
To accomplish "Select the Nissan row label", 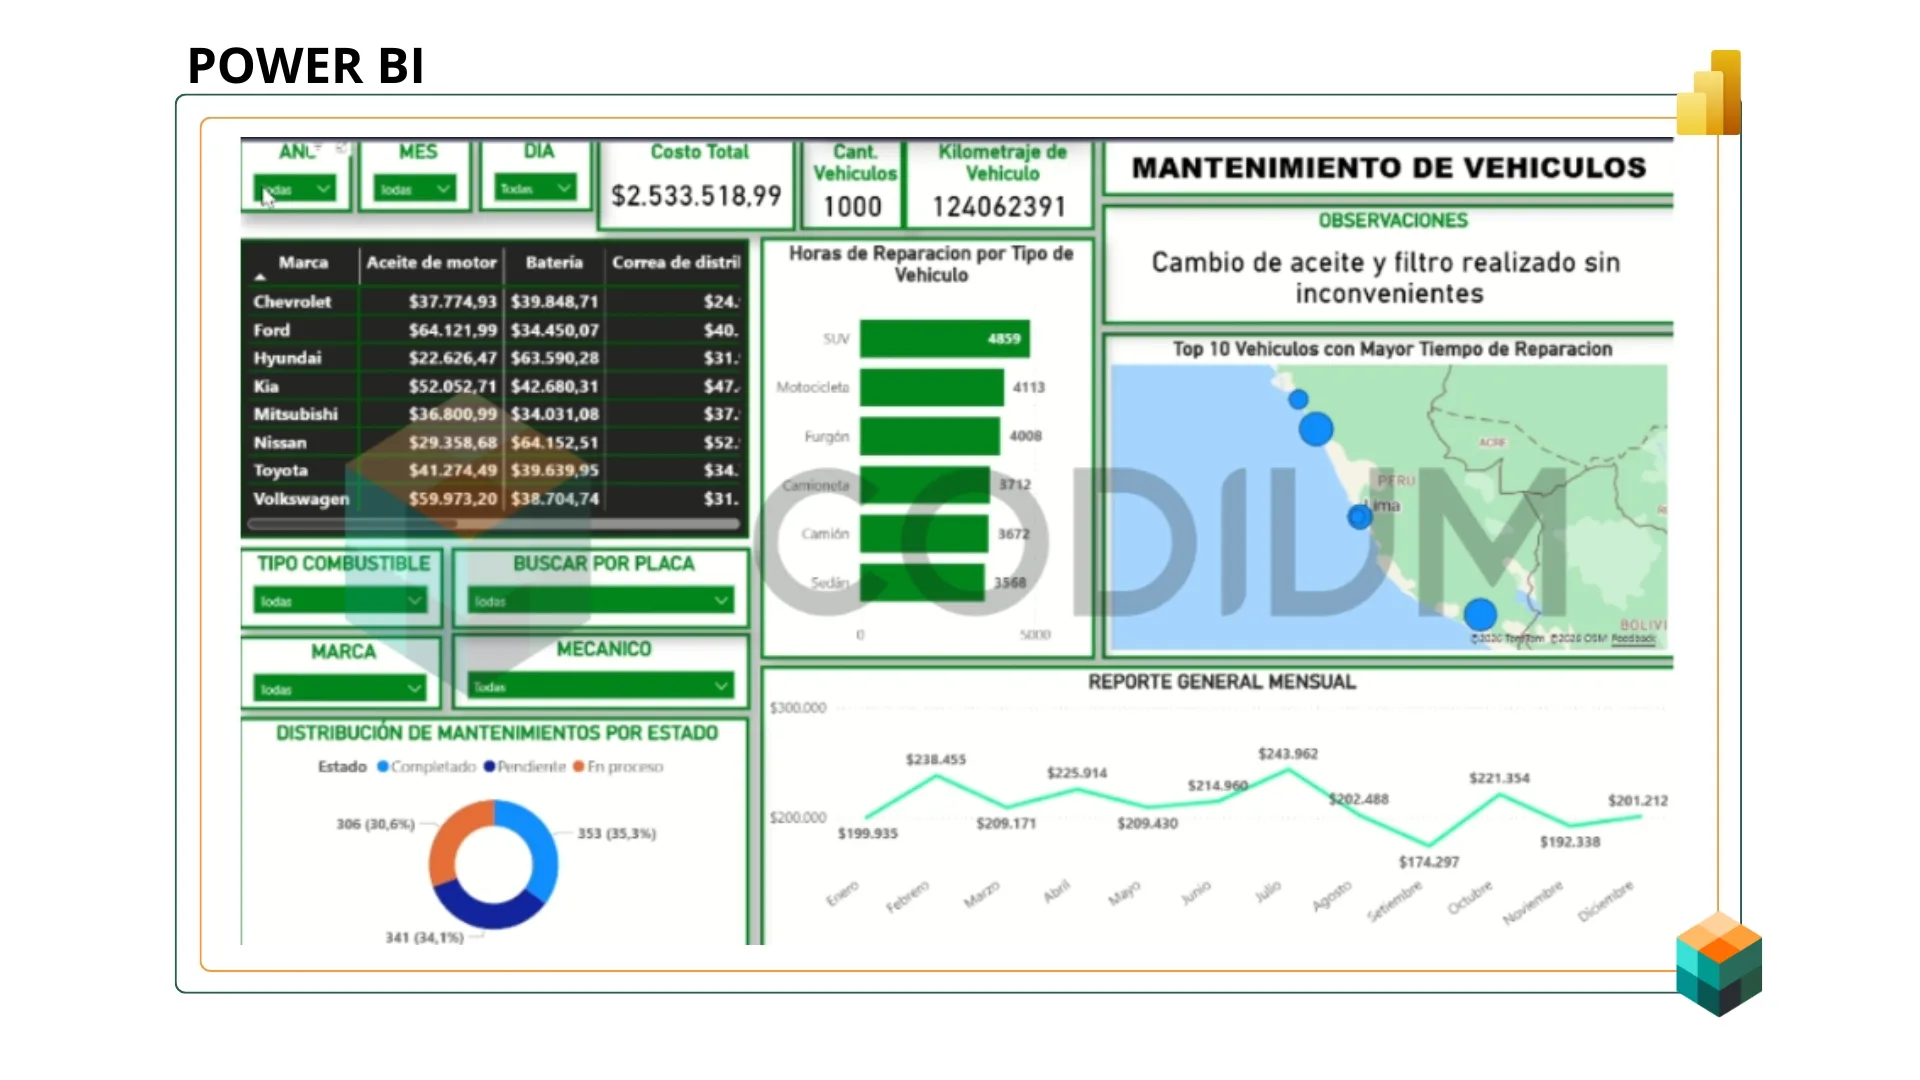I will (x=280, y=442).
